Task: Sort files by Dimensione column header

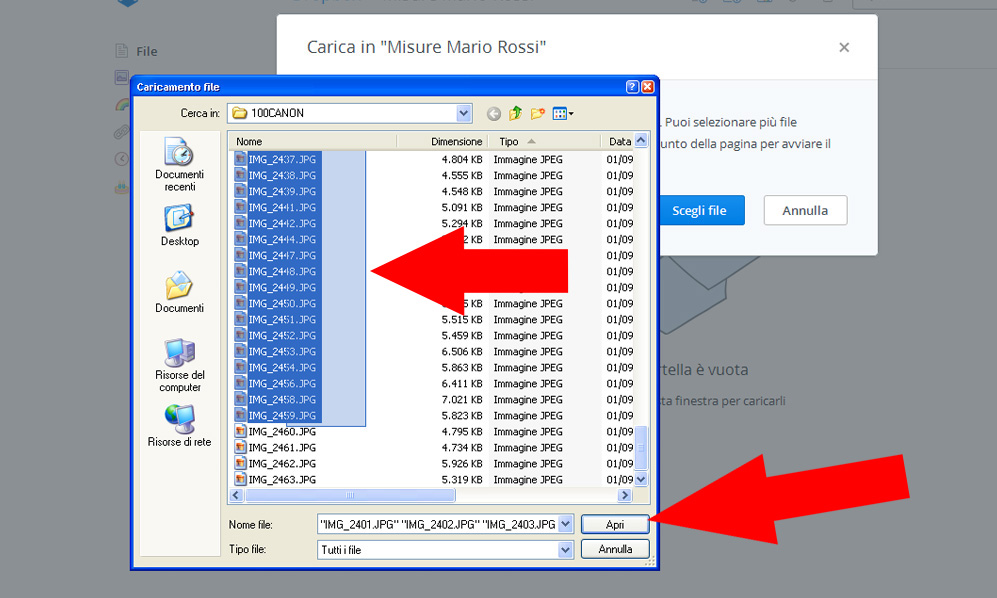Action: 456,142
